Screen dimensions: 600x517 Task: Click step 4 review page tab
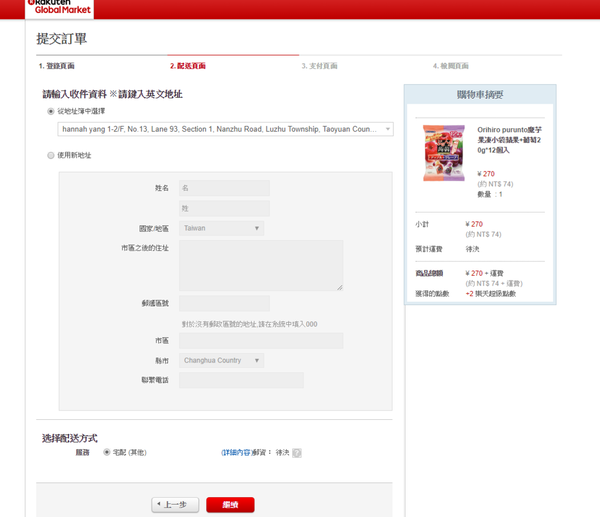(x=451, y=66)
